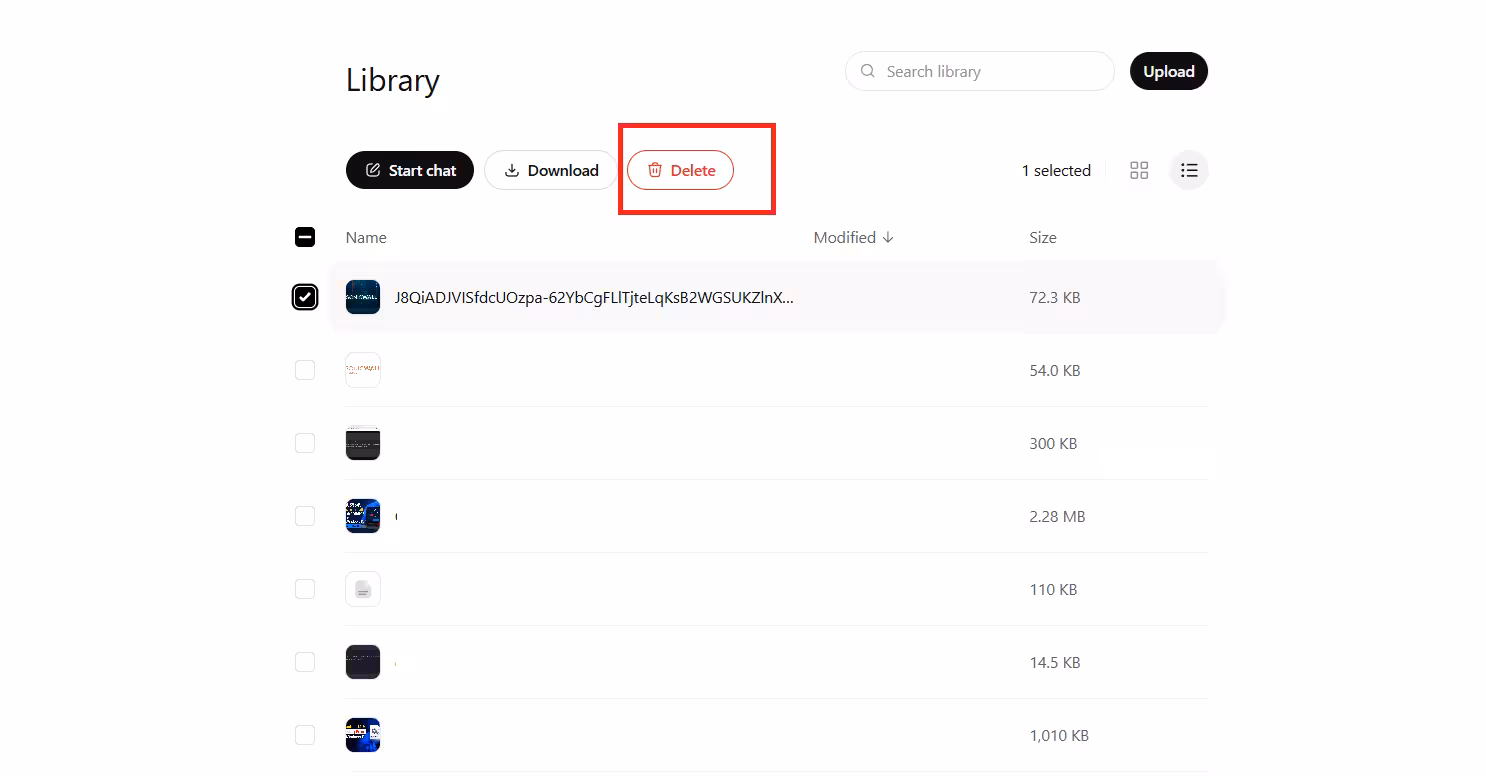This screenshot has width=1486, height=776.
Task: Uncheck the selected 72.3 KB file checkbox
Action: 305,297
